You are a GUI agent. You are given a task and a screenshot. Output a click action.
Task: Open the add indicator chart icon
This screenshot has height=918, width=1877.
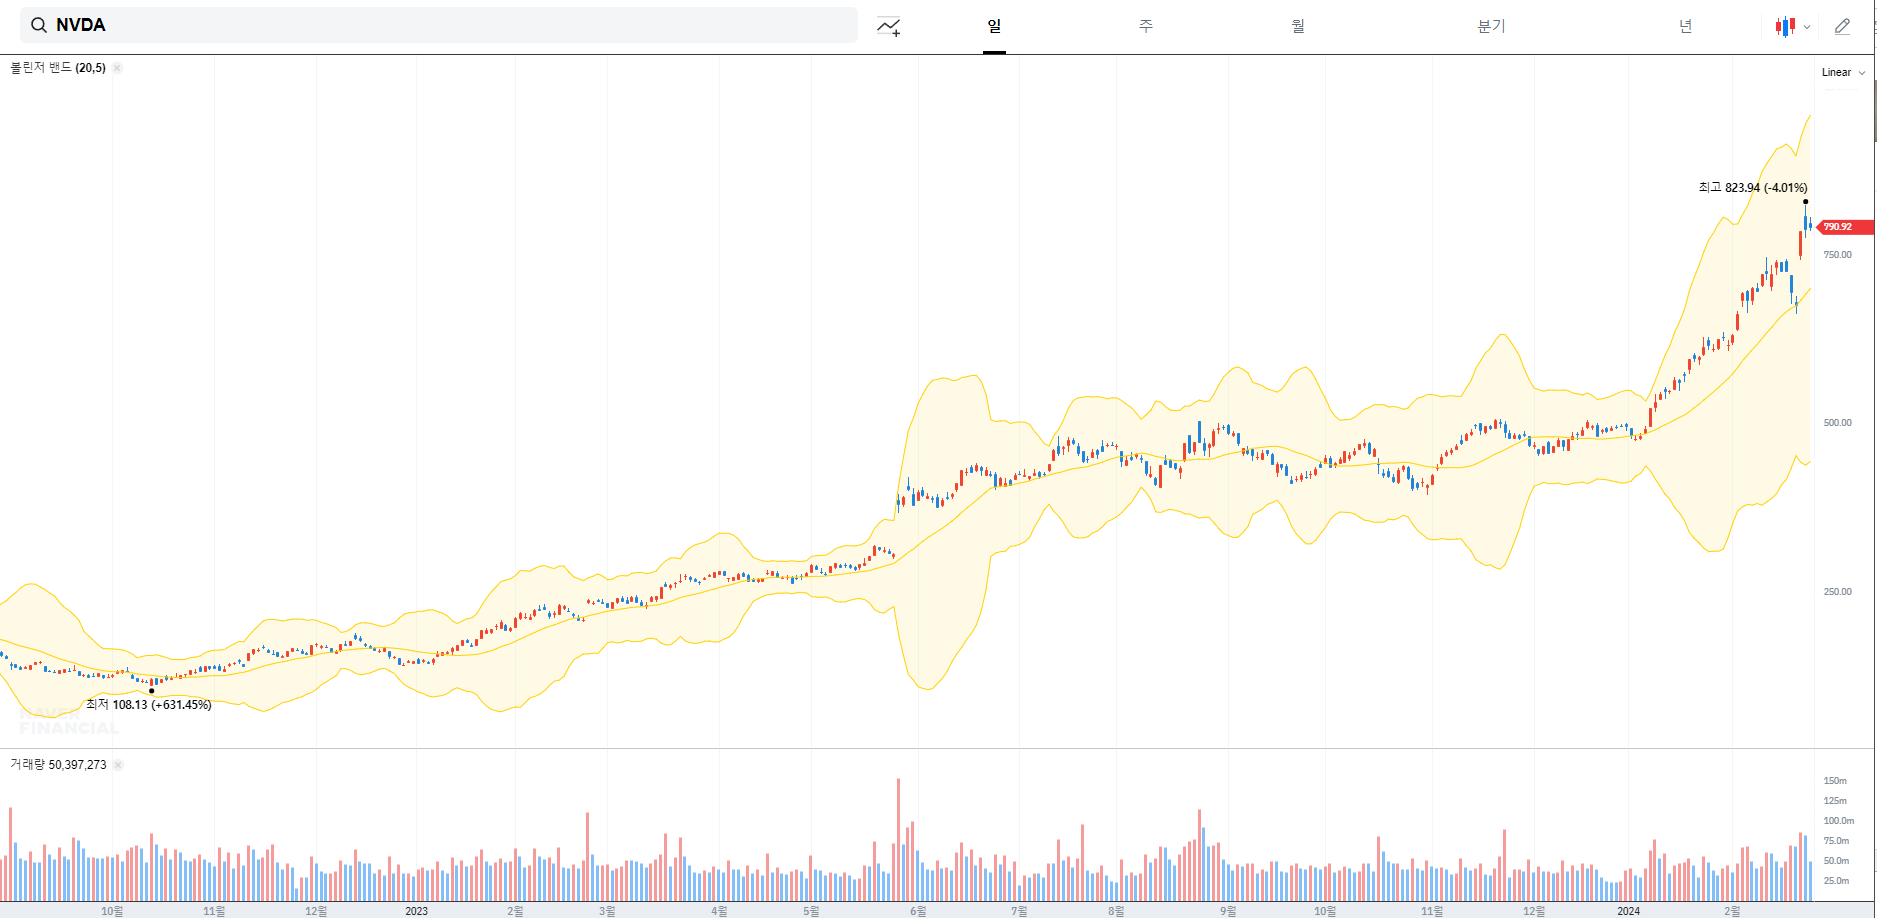tap(888, 27)
